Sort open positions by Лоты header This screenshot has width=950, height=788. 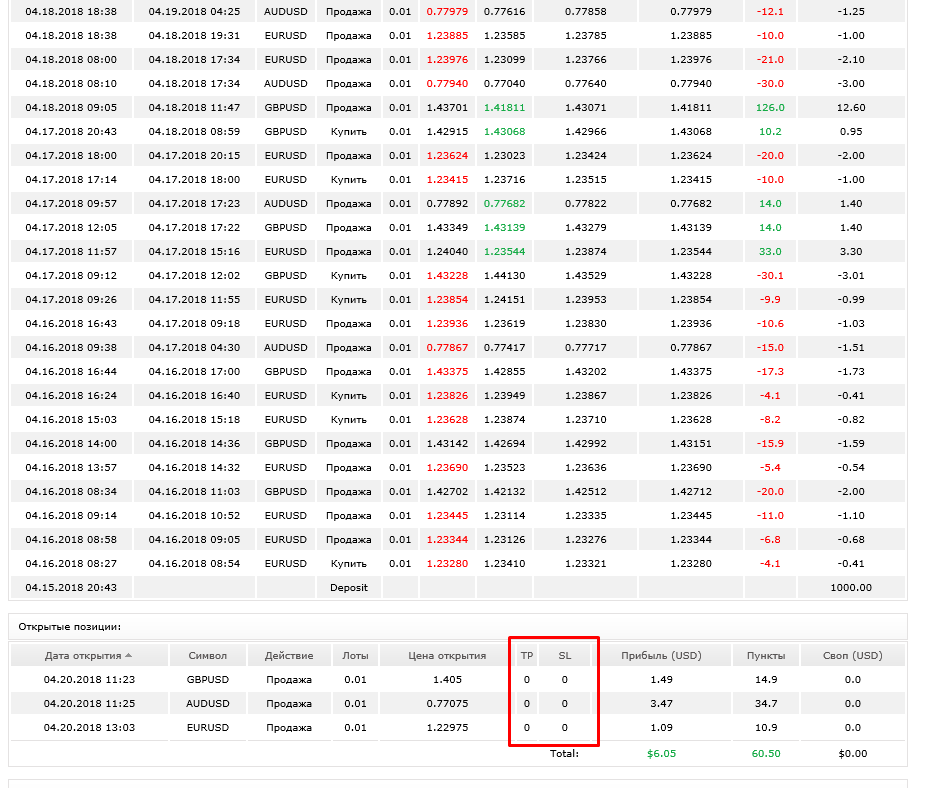355,655
